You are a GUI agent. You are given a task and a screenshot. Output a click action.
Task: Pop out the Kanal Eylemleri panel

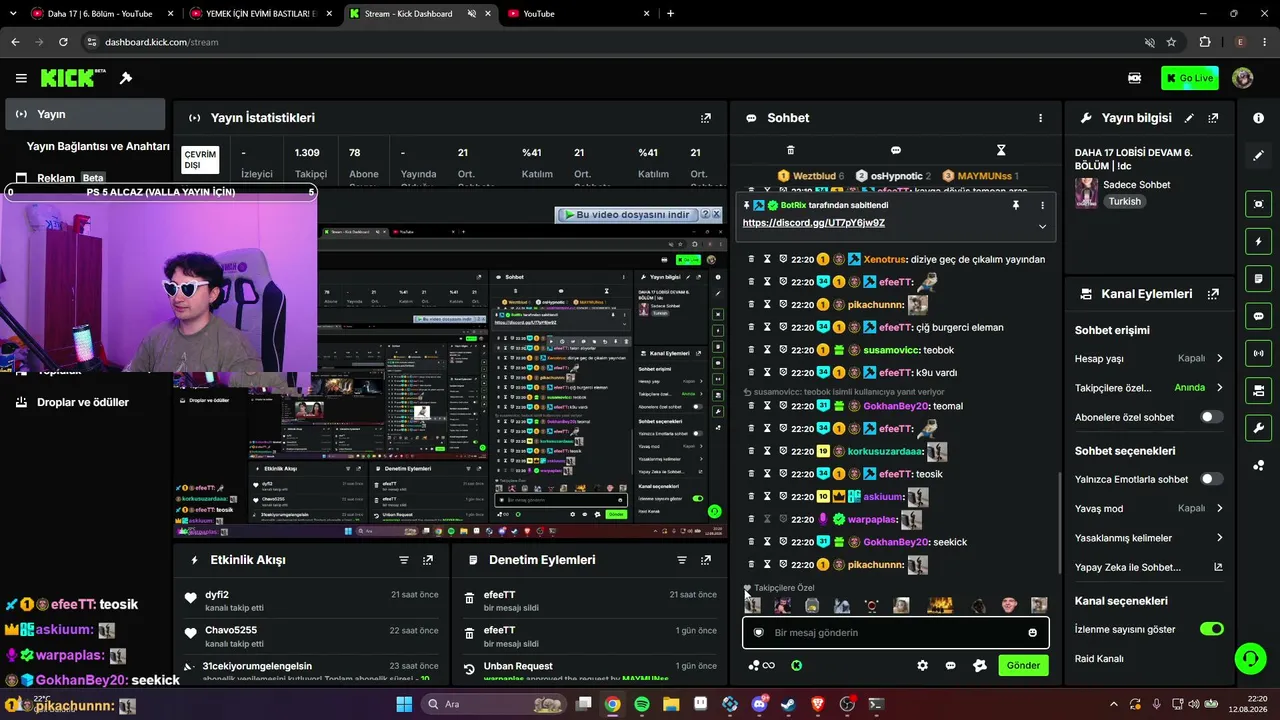[1213, 294]
